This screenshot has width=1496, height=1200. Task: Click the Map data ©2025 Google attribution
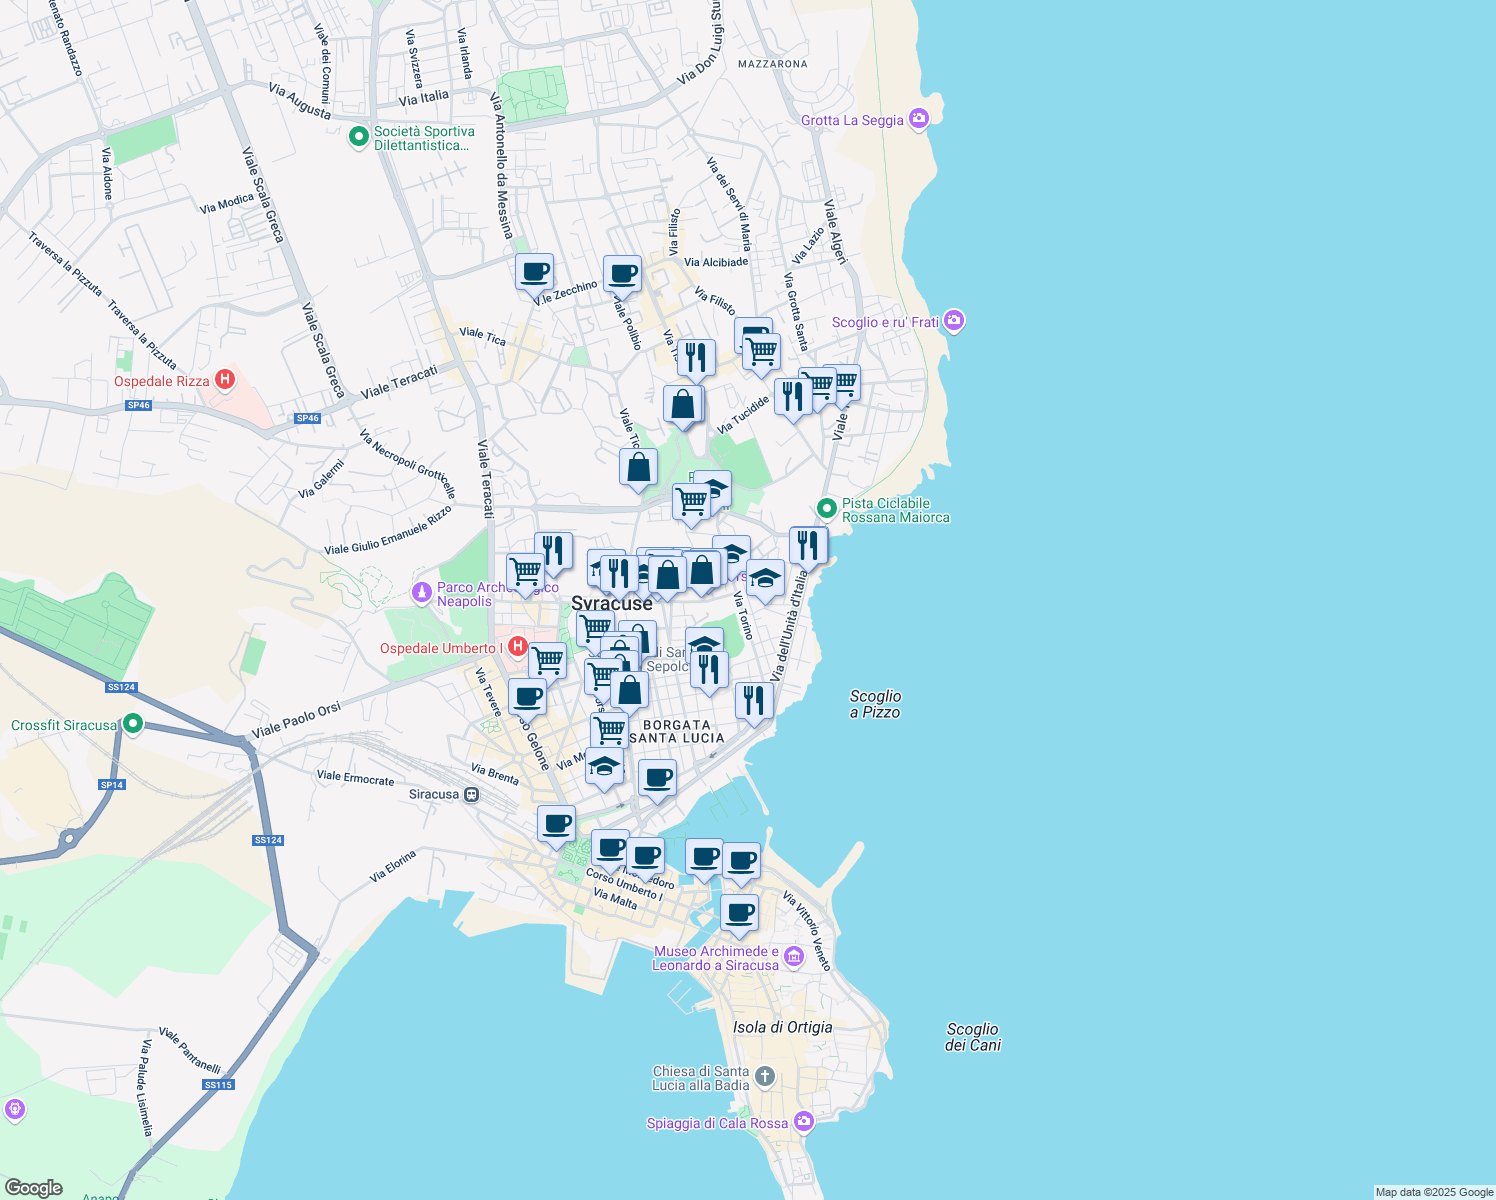point(1434,1192)
